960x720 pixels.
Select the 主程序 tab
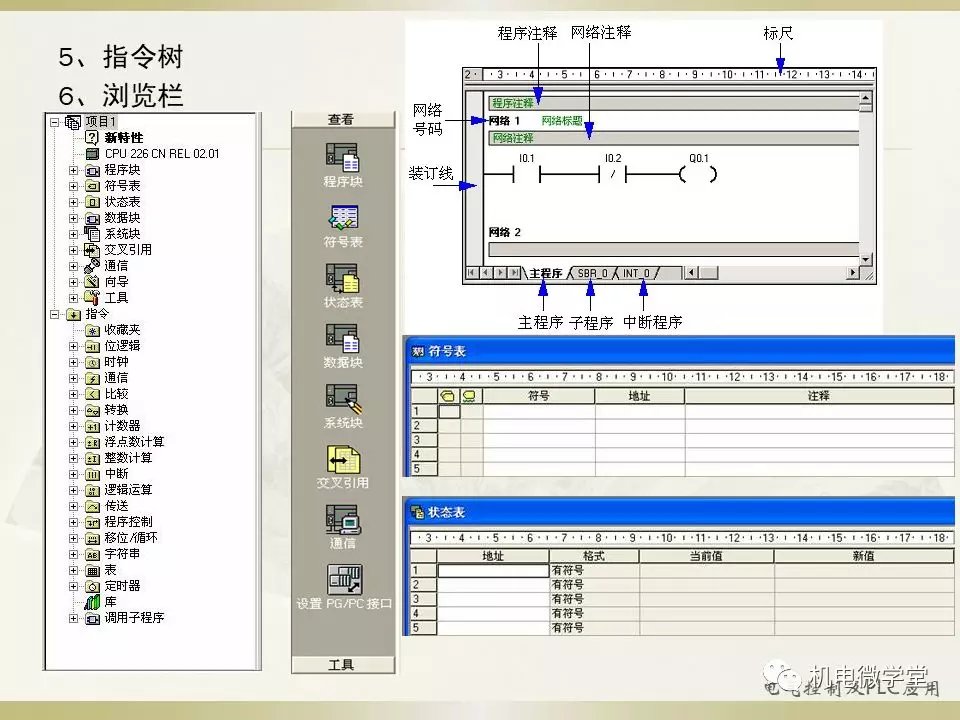[x=546, y=273]
